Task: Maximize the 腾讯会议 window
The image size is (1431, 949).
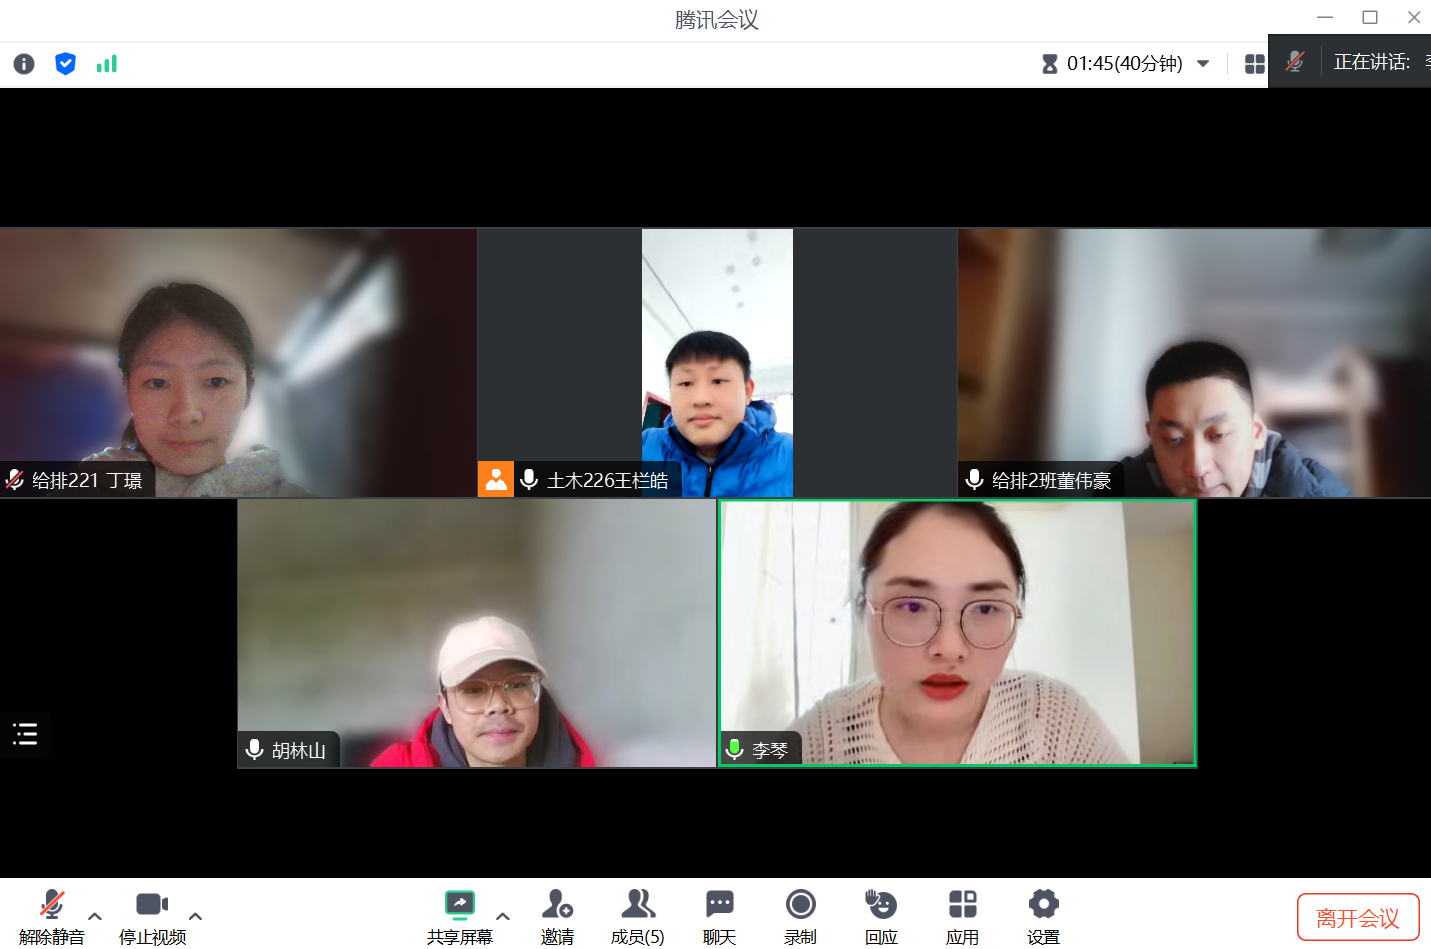Action: point(1370,17)
